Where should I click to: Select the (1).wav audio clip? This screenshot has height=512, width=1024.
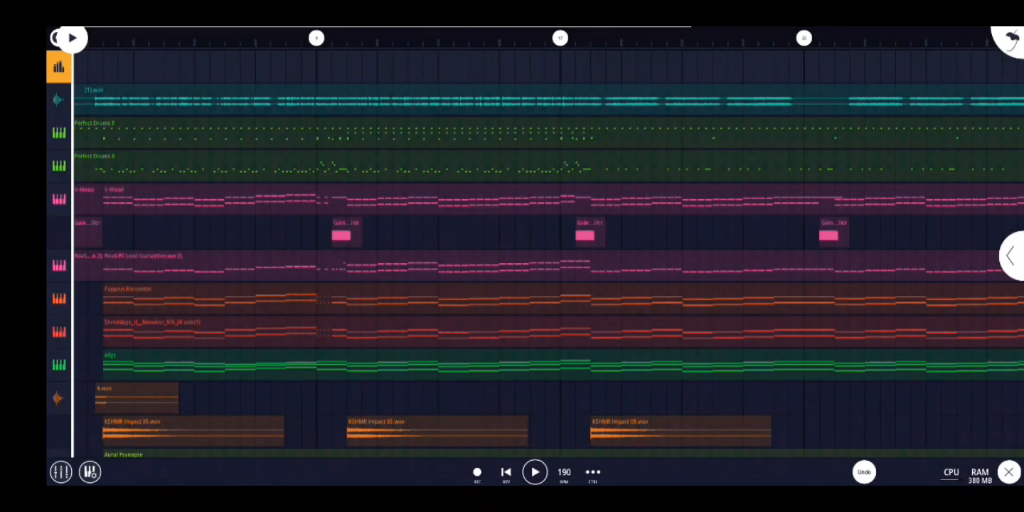pos(549,100)
